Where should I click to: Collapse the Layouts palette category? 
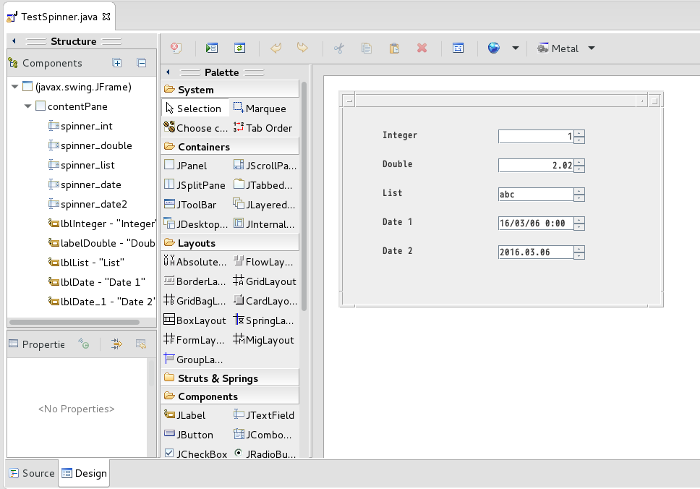click(230, 243)
